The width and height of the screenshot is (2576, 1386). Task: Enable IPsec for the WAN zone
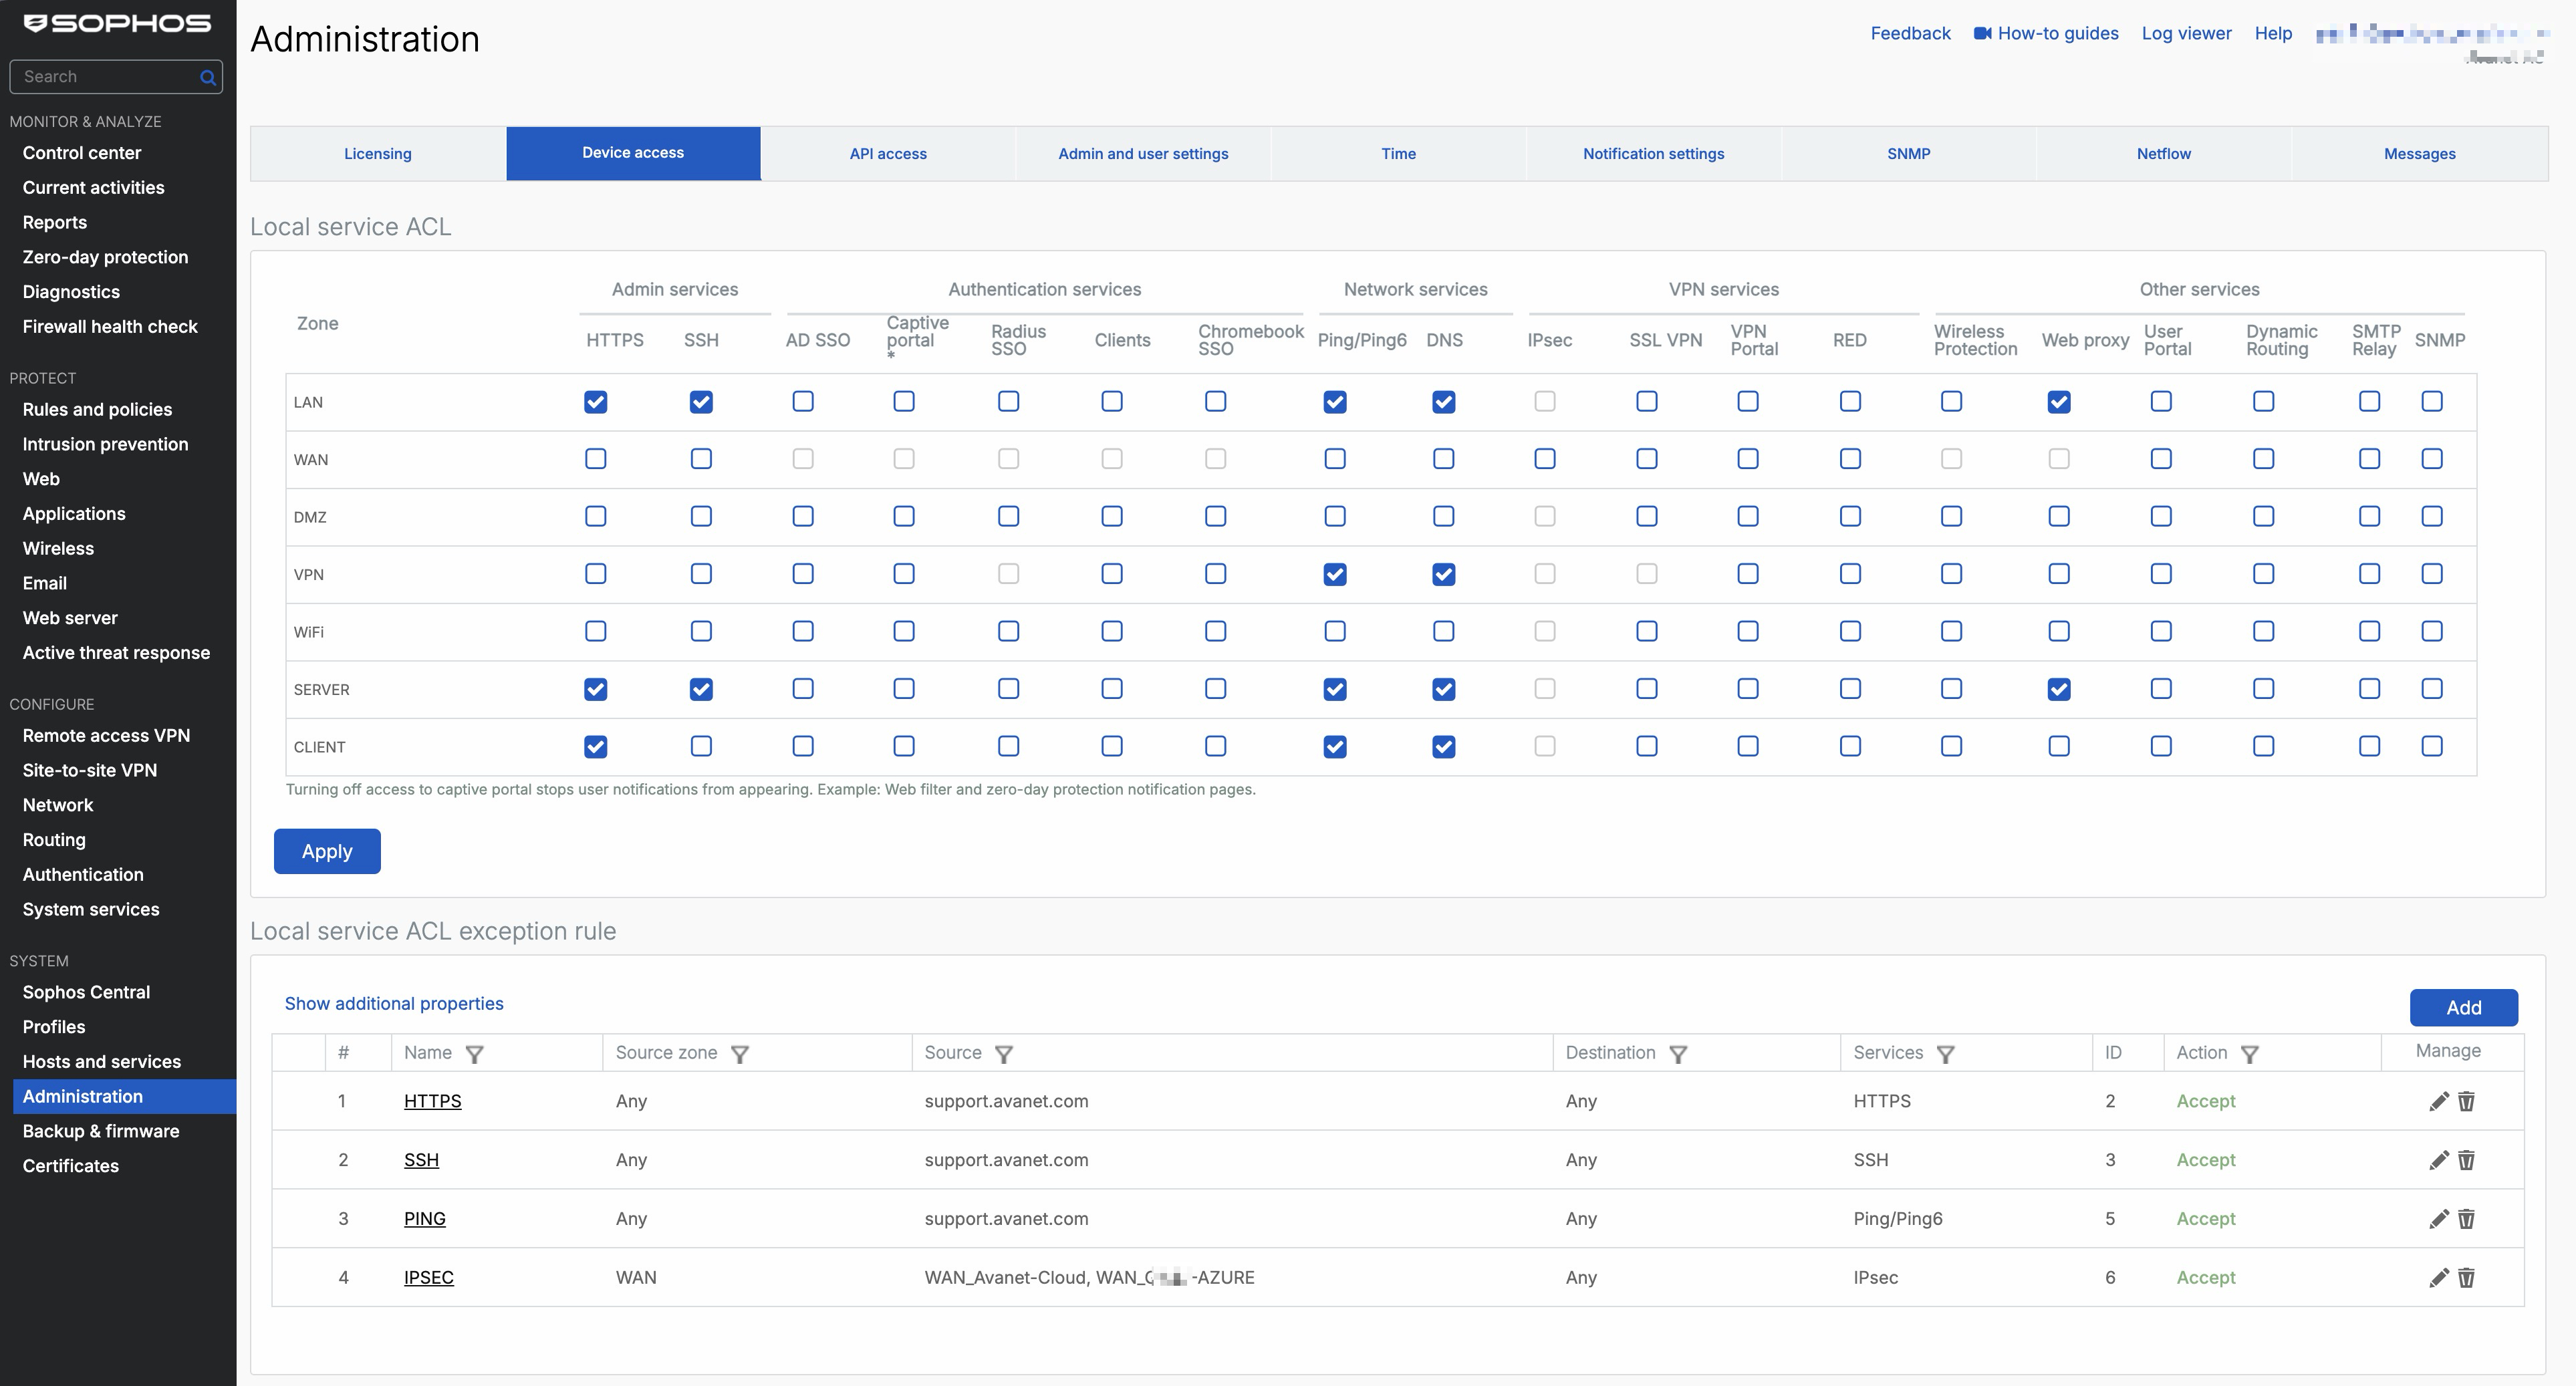click(1545, 459)
